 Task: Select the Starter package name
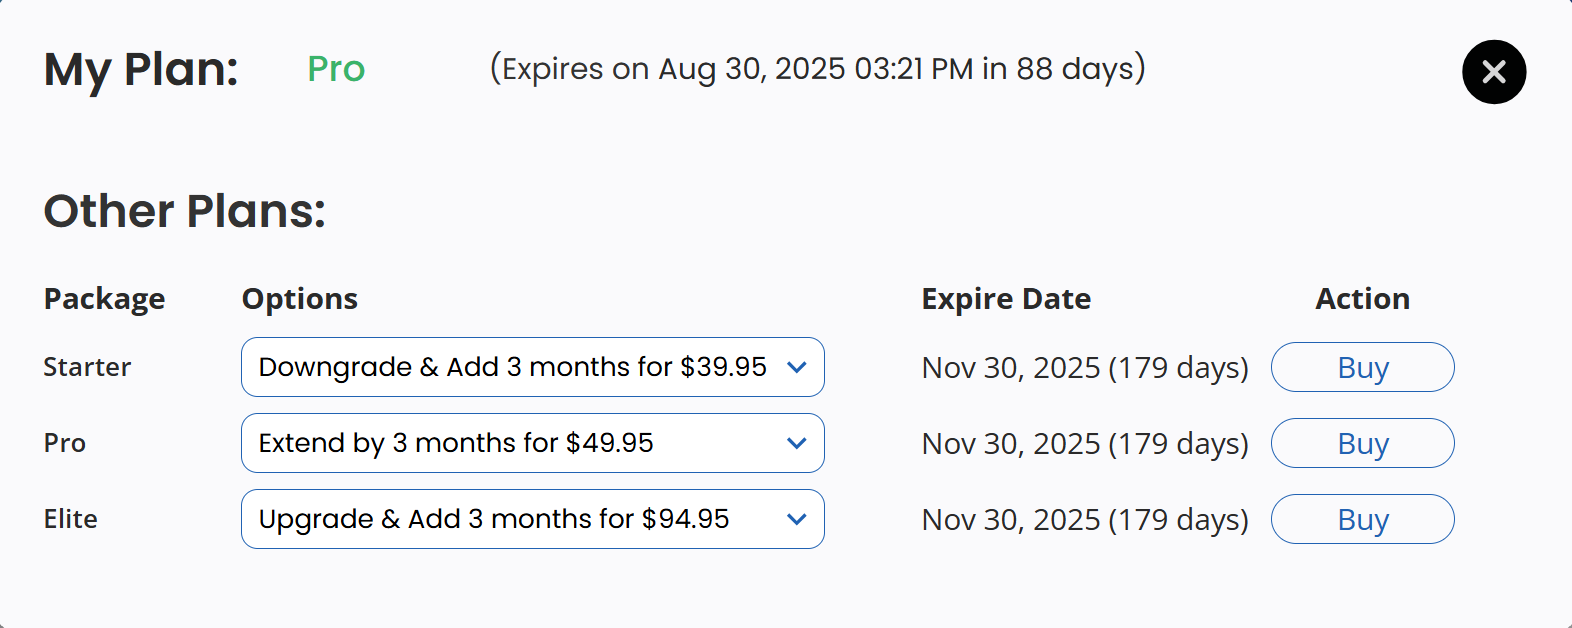coord(87,367)
